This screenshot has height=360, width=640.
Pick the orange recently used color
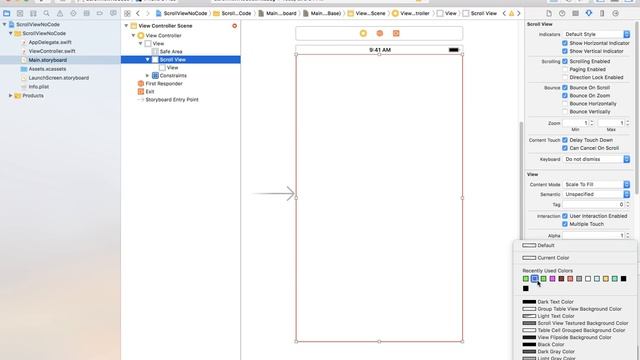click(x=606, y=279)
